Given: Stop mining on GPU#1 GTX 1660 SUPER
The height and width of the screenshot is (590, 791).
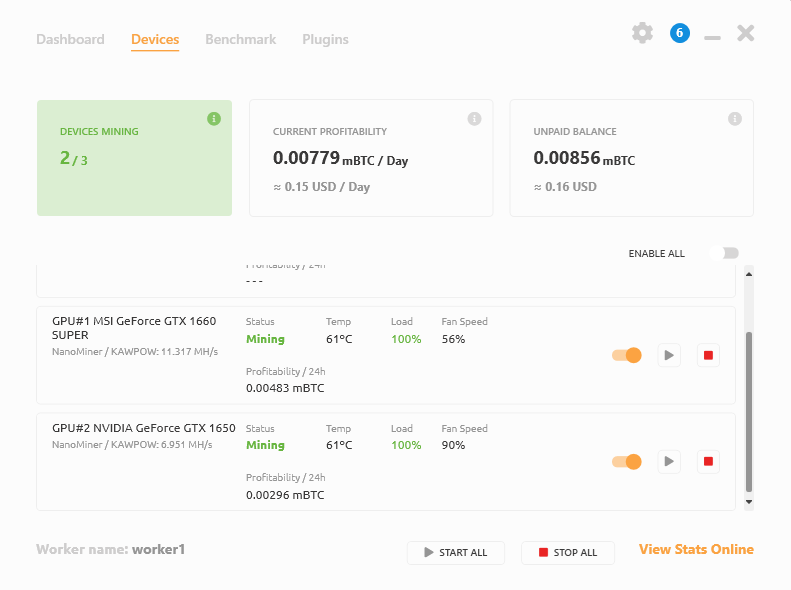Looking at the screenshot, I should pyautogui.click(x=708, y=355).
